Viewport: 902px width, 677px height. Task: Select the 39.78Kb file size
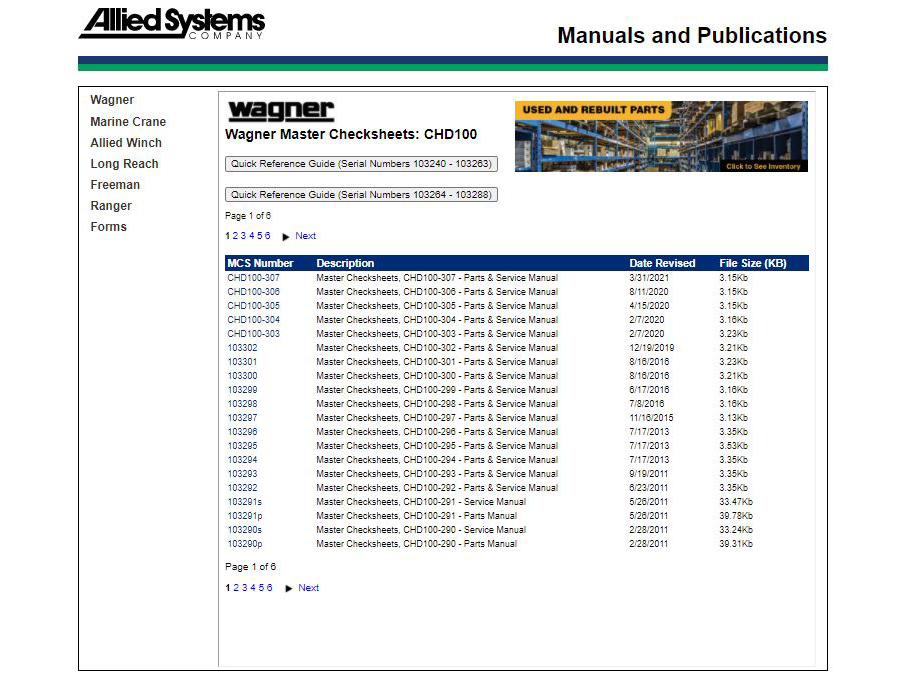(736, 516)
